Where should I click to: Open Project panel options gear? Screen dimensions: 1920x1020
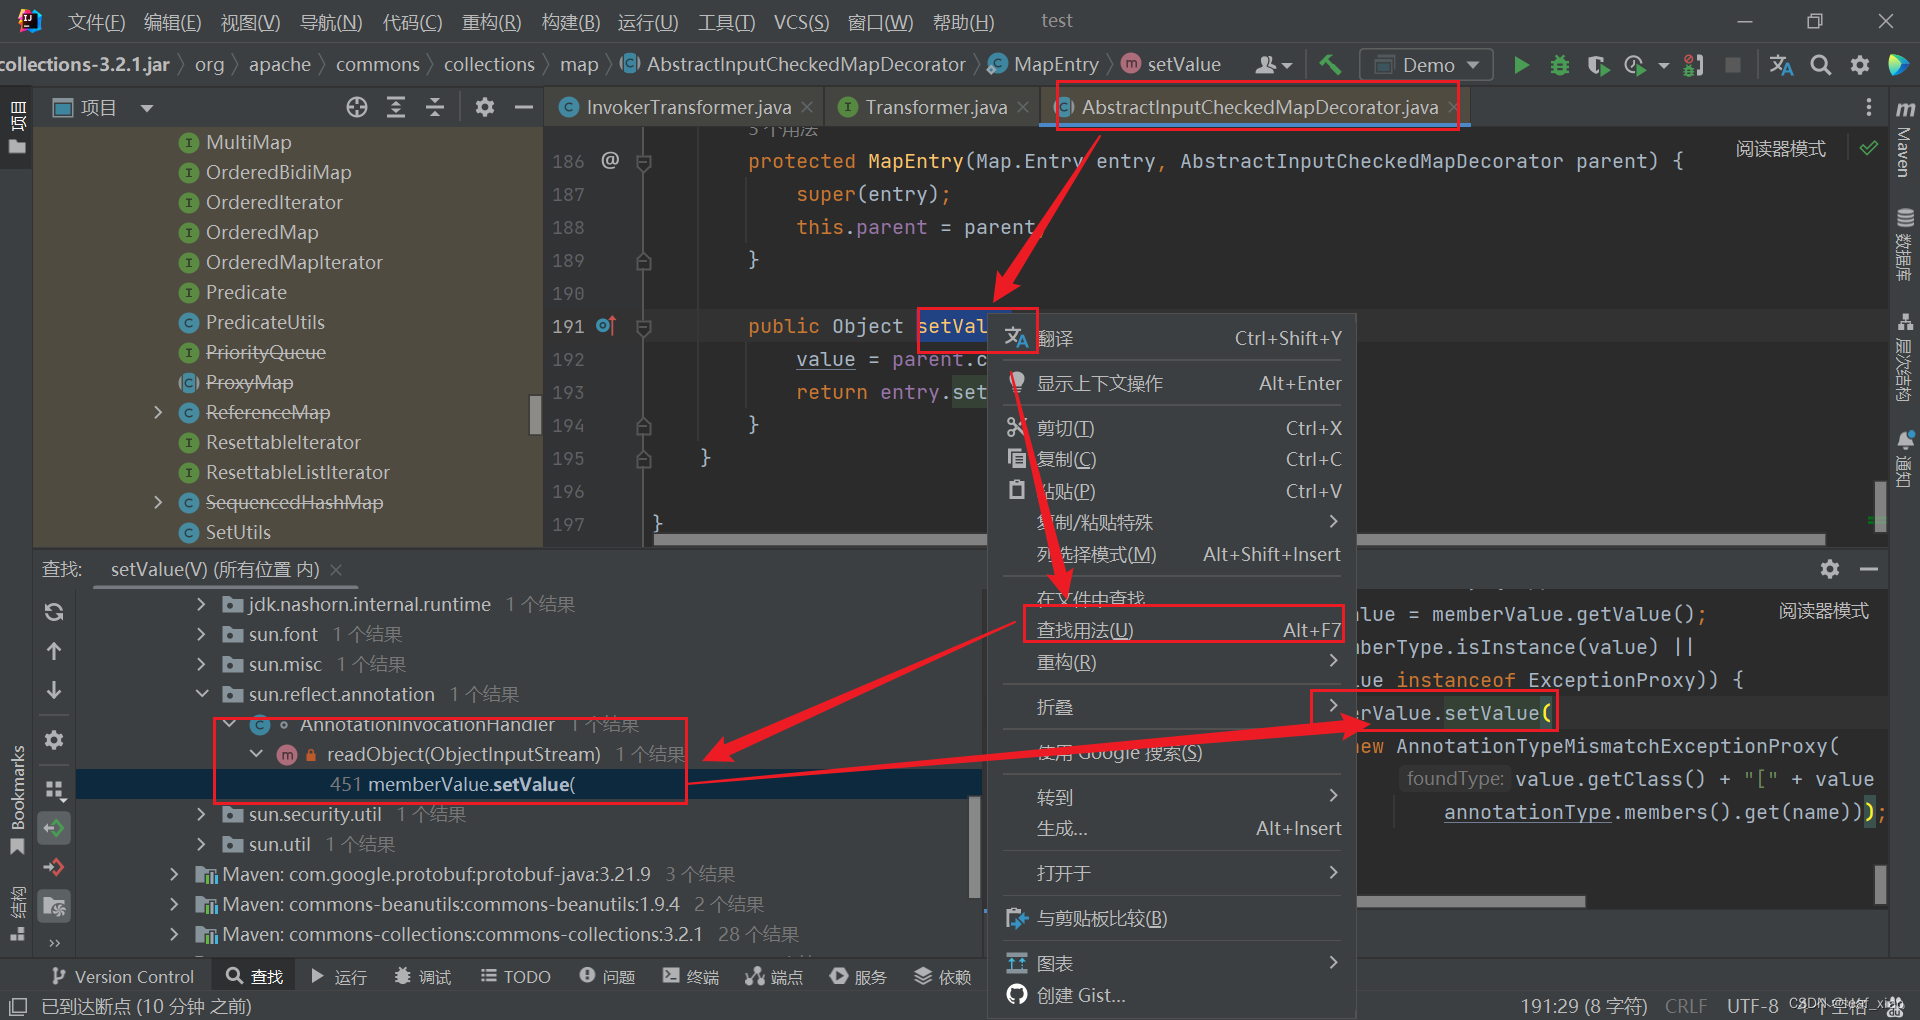(485, 107)
